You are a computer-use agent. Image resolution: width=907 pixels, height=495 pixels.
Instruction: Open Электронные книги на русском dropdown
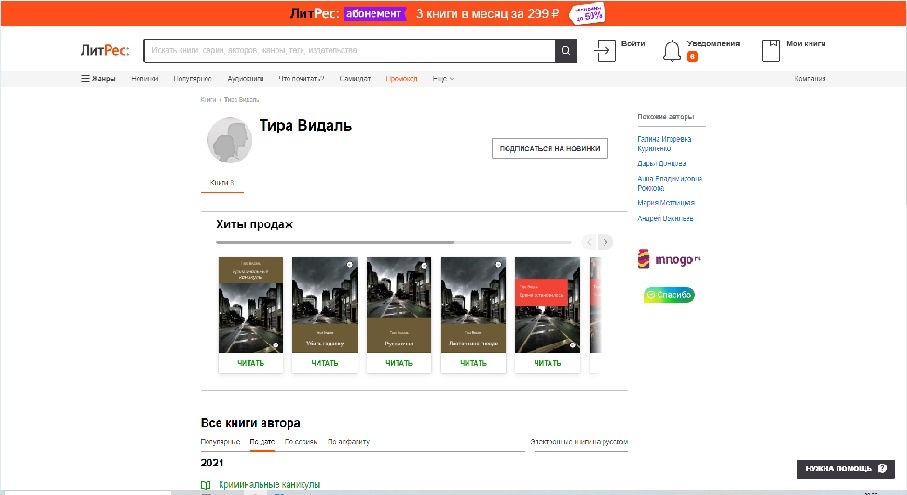click(x=579, y=442)
